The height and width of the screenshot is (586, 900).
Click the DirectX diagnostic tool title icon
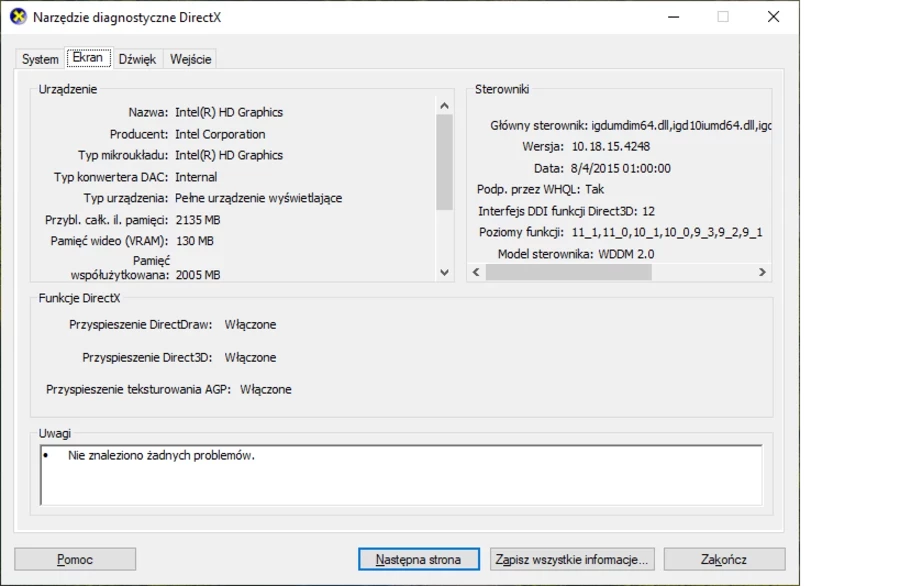coord(18,17)
